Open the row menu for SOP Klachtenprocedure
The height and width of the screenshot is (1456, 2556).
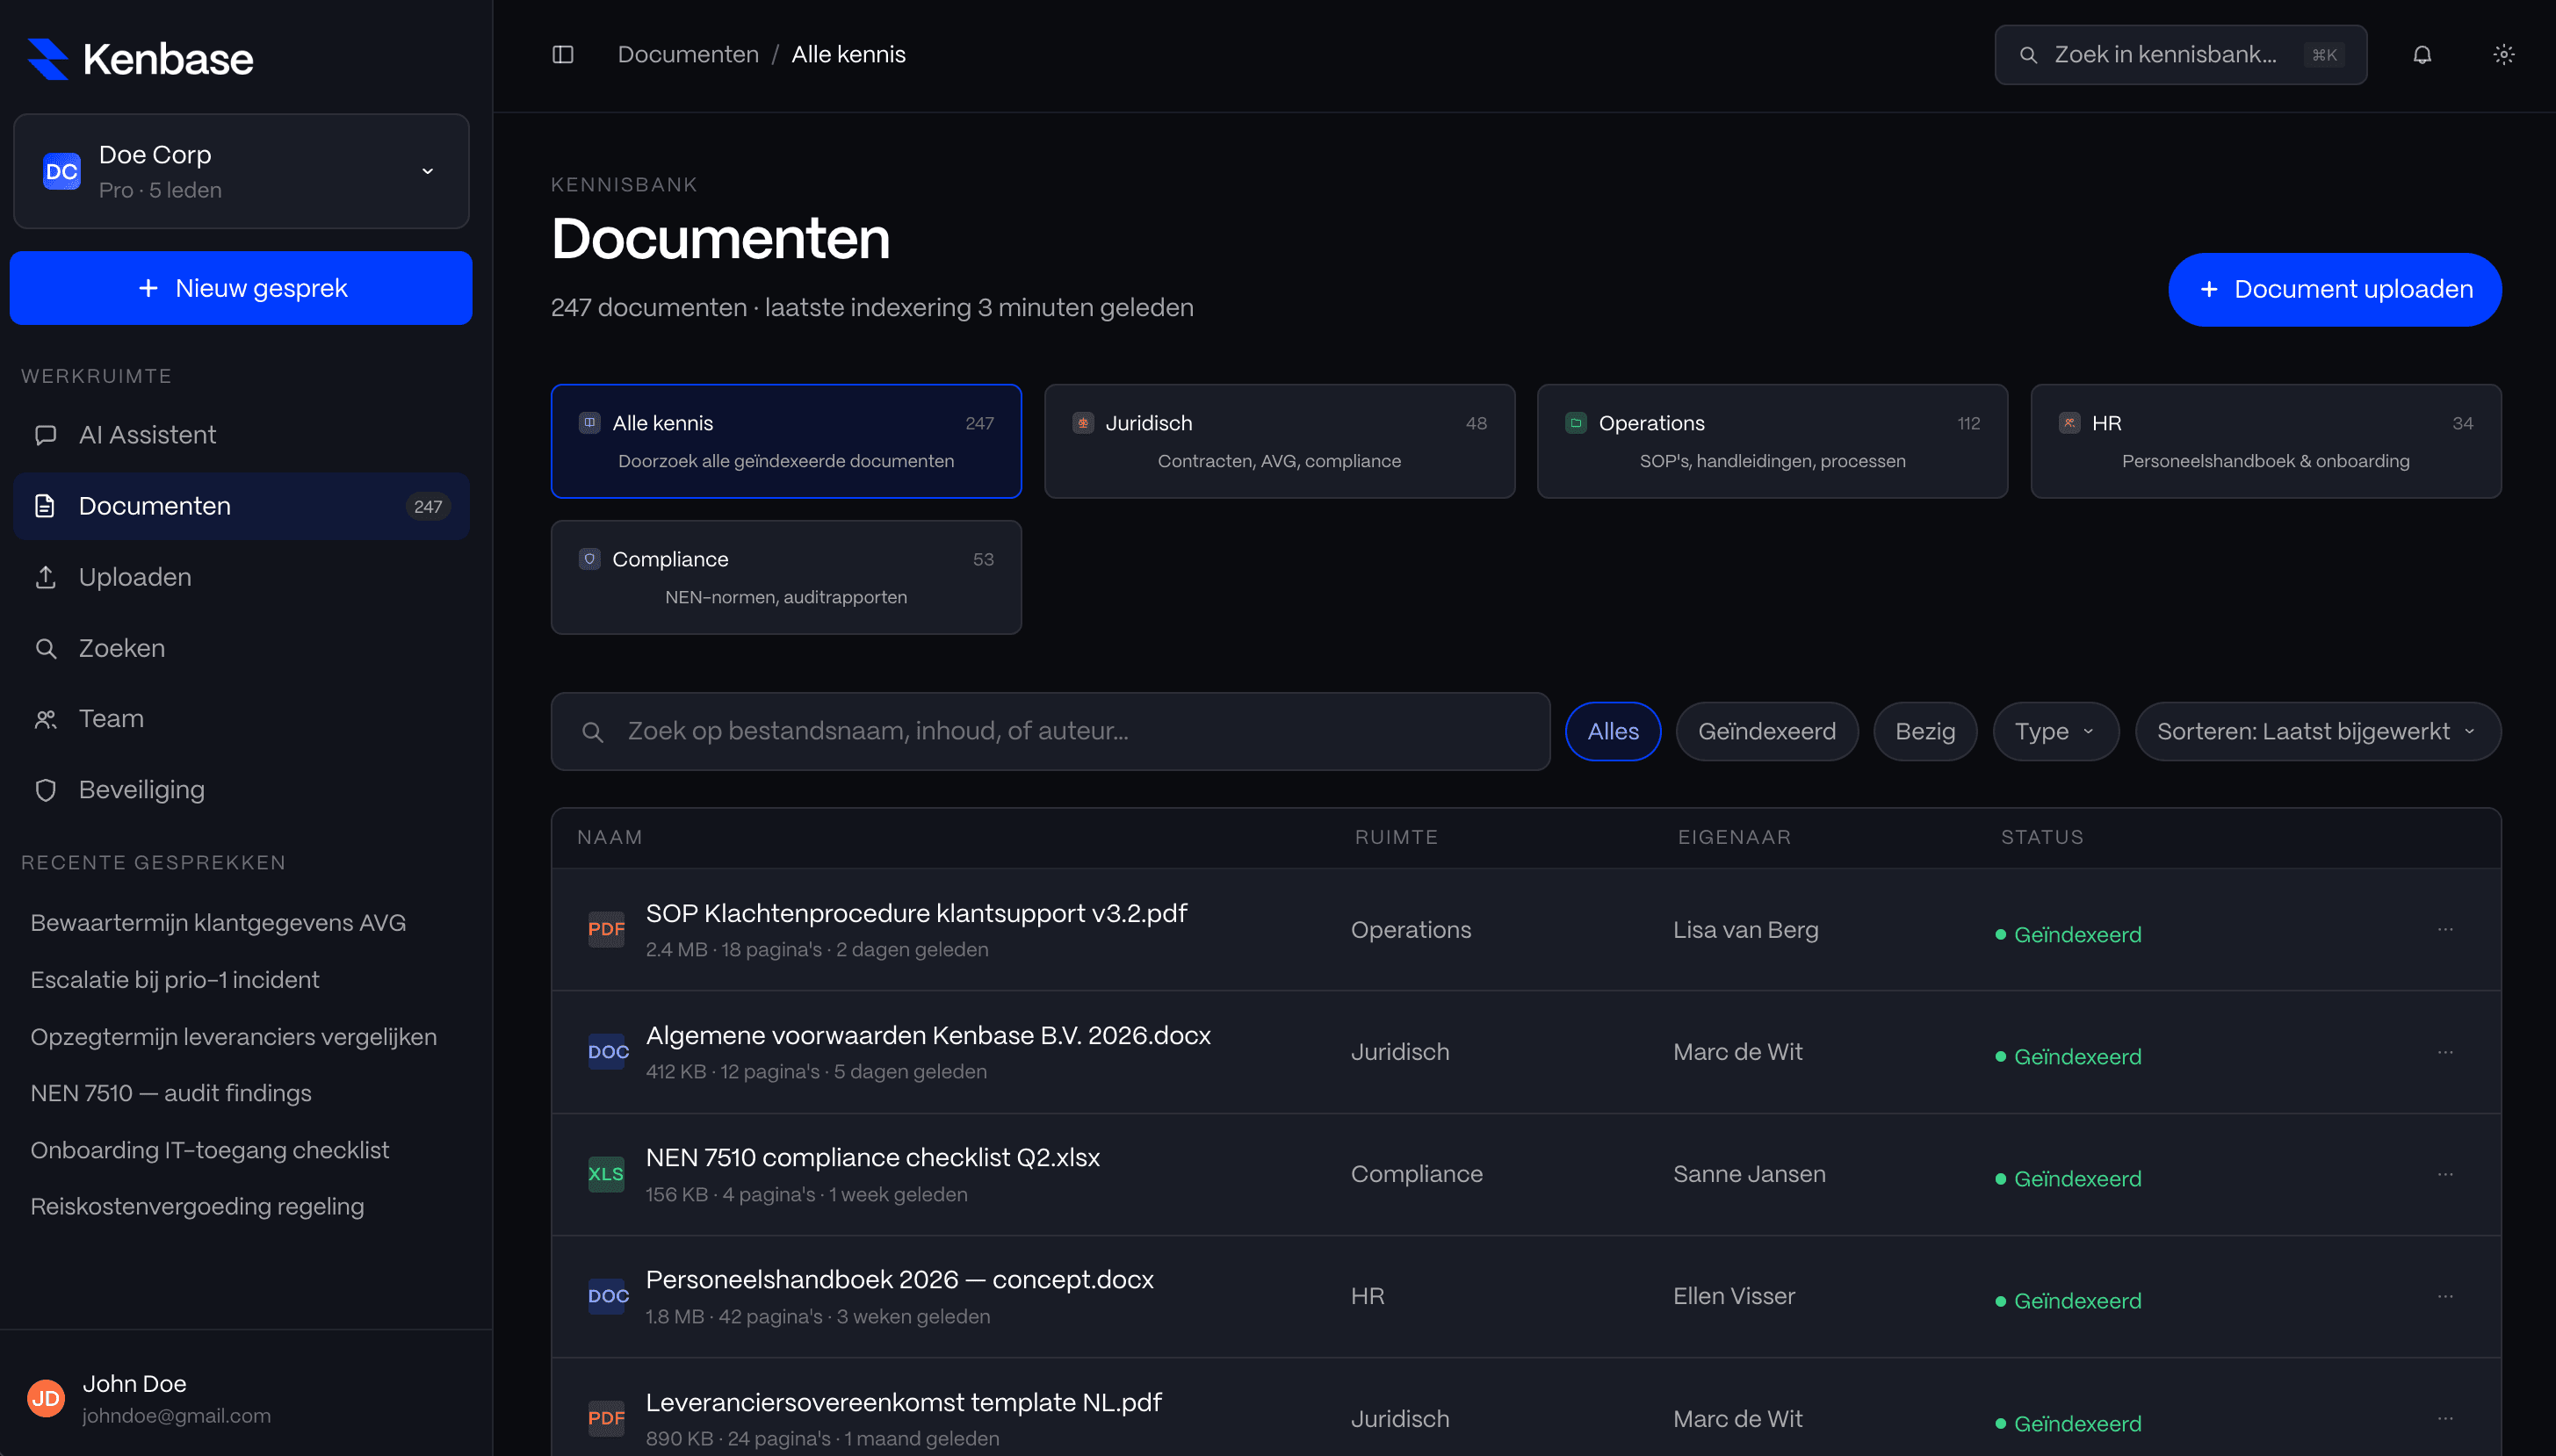pyautogui.click(x=2445, y=930)
